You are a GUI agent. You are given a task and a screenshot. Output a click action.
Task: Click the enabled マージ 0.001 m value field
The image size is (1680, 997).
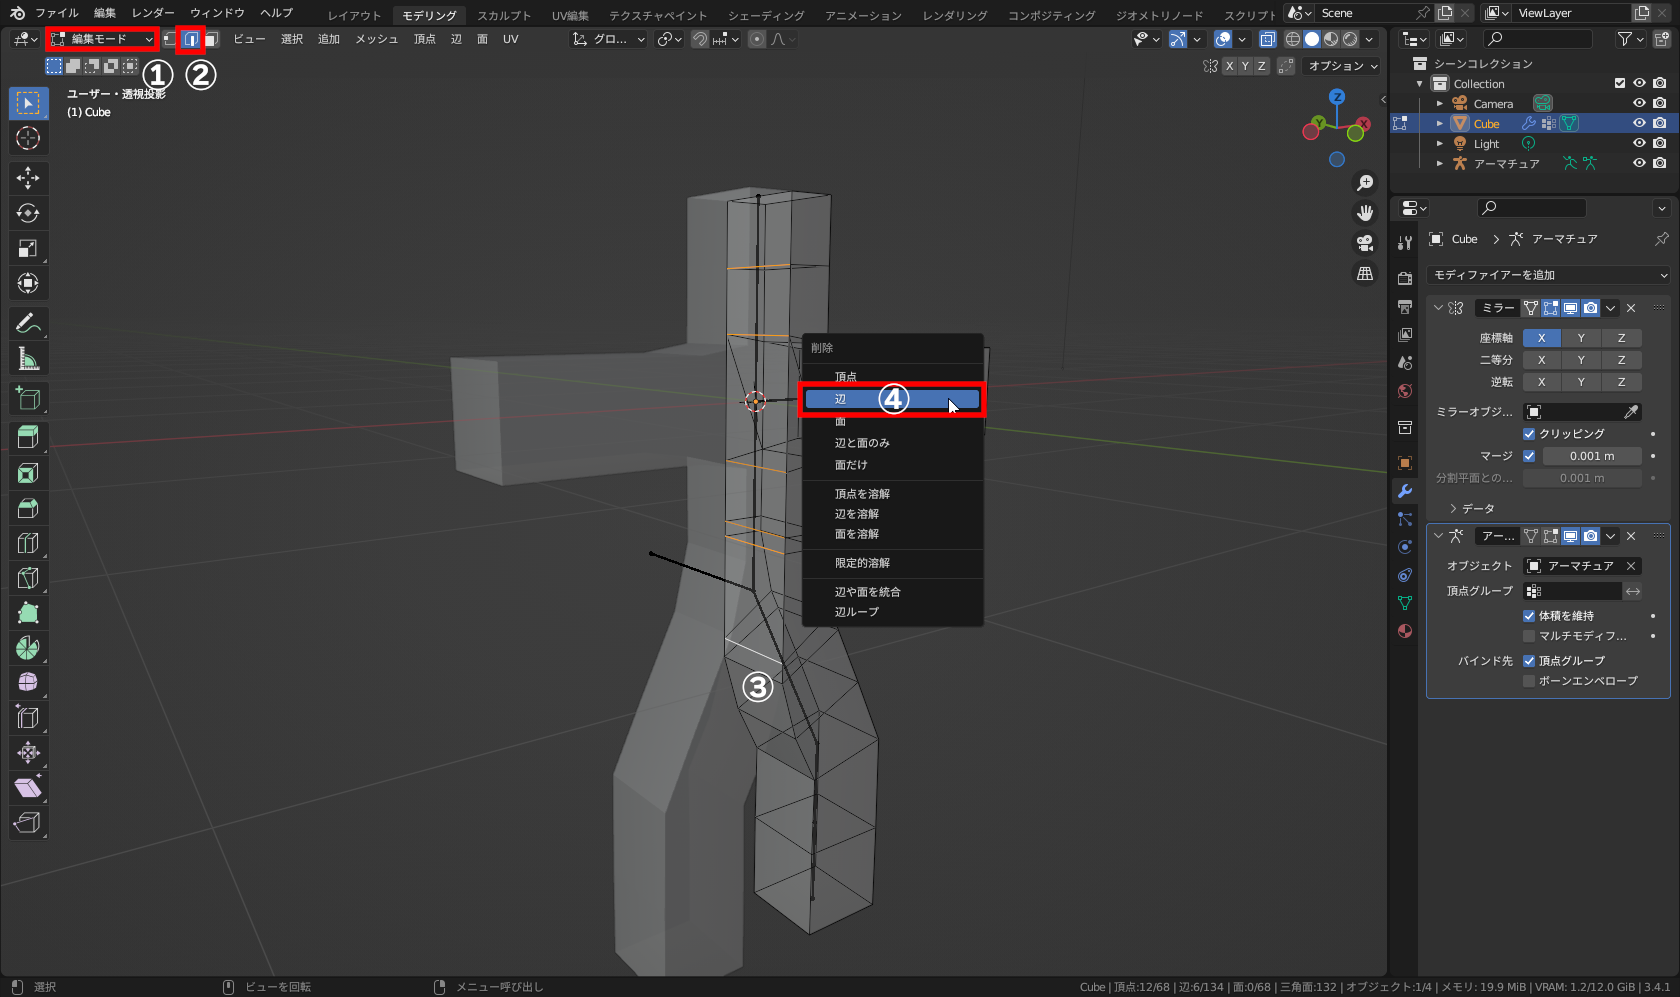point(1592,456)
